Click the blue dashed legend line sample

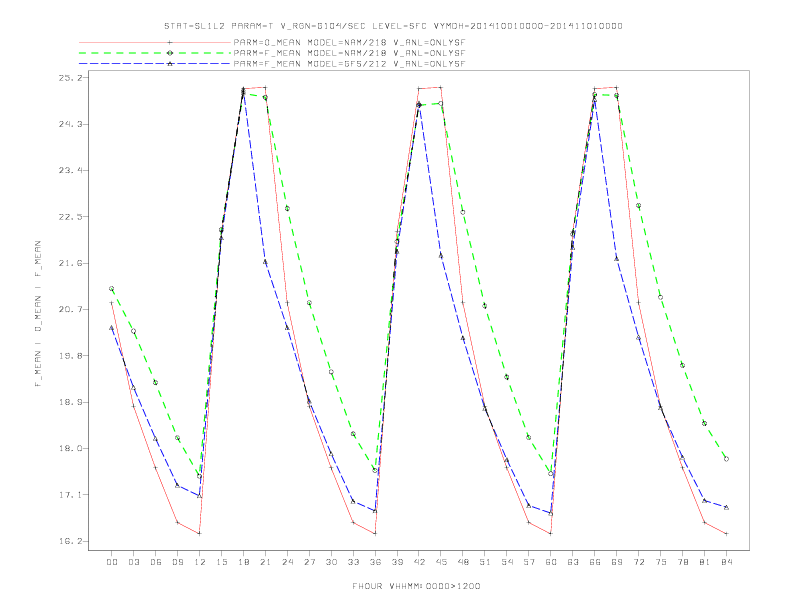(x=155, y=64)
